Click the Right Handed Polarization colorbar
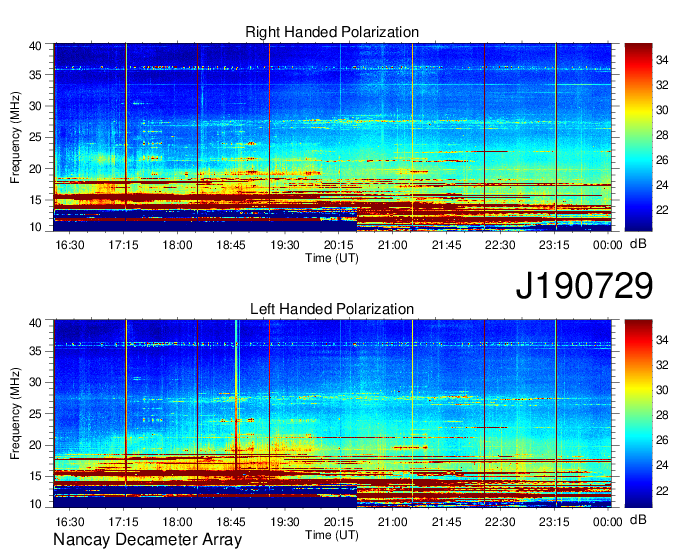The image size is (680, 552). click(638, 137)
